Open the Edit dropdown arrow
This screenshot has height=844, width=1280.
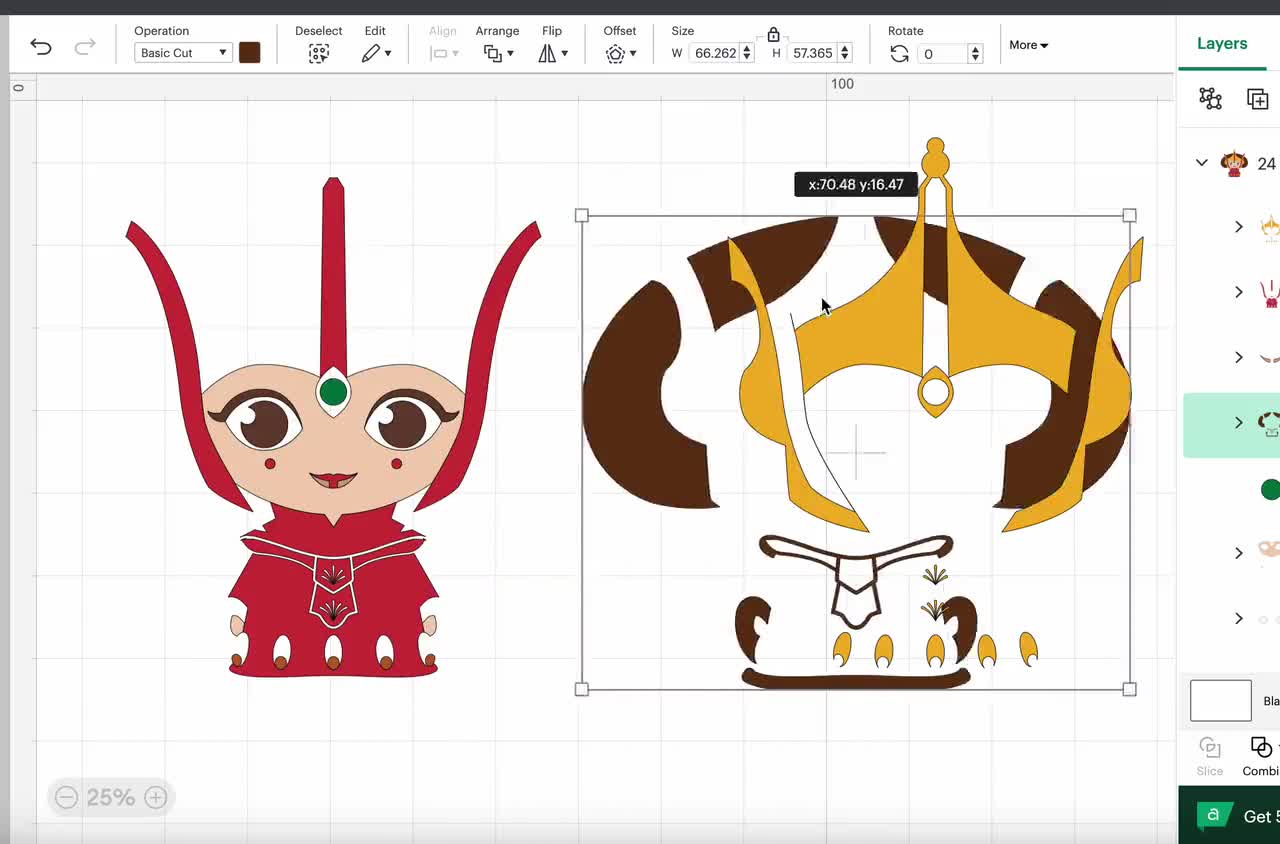tap(388, 54)
